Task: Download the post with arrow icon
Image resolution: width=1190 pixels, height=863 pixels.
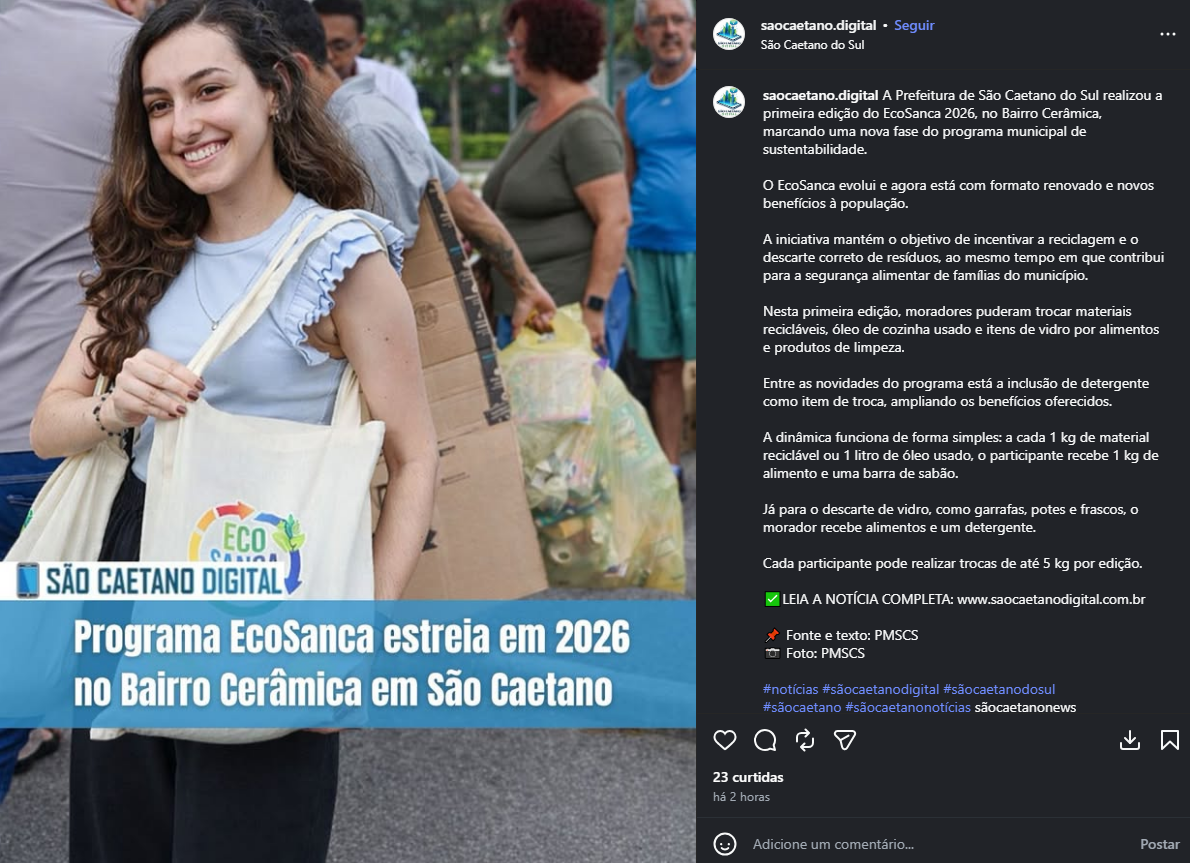Action: click(1130, 740)
